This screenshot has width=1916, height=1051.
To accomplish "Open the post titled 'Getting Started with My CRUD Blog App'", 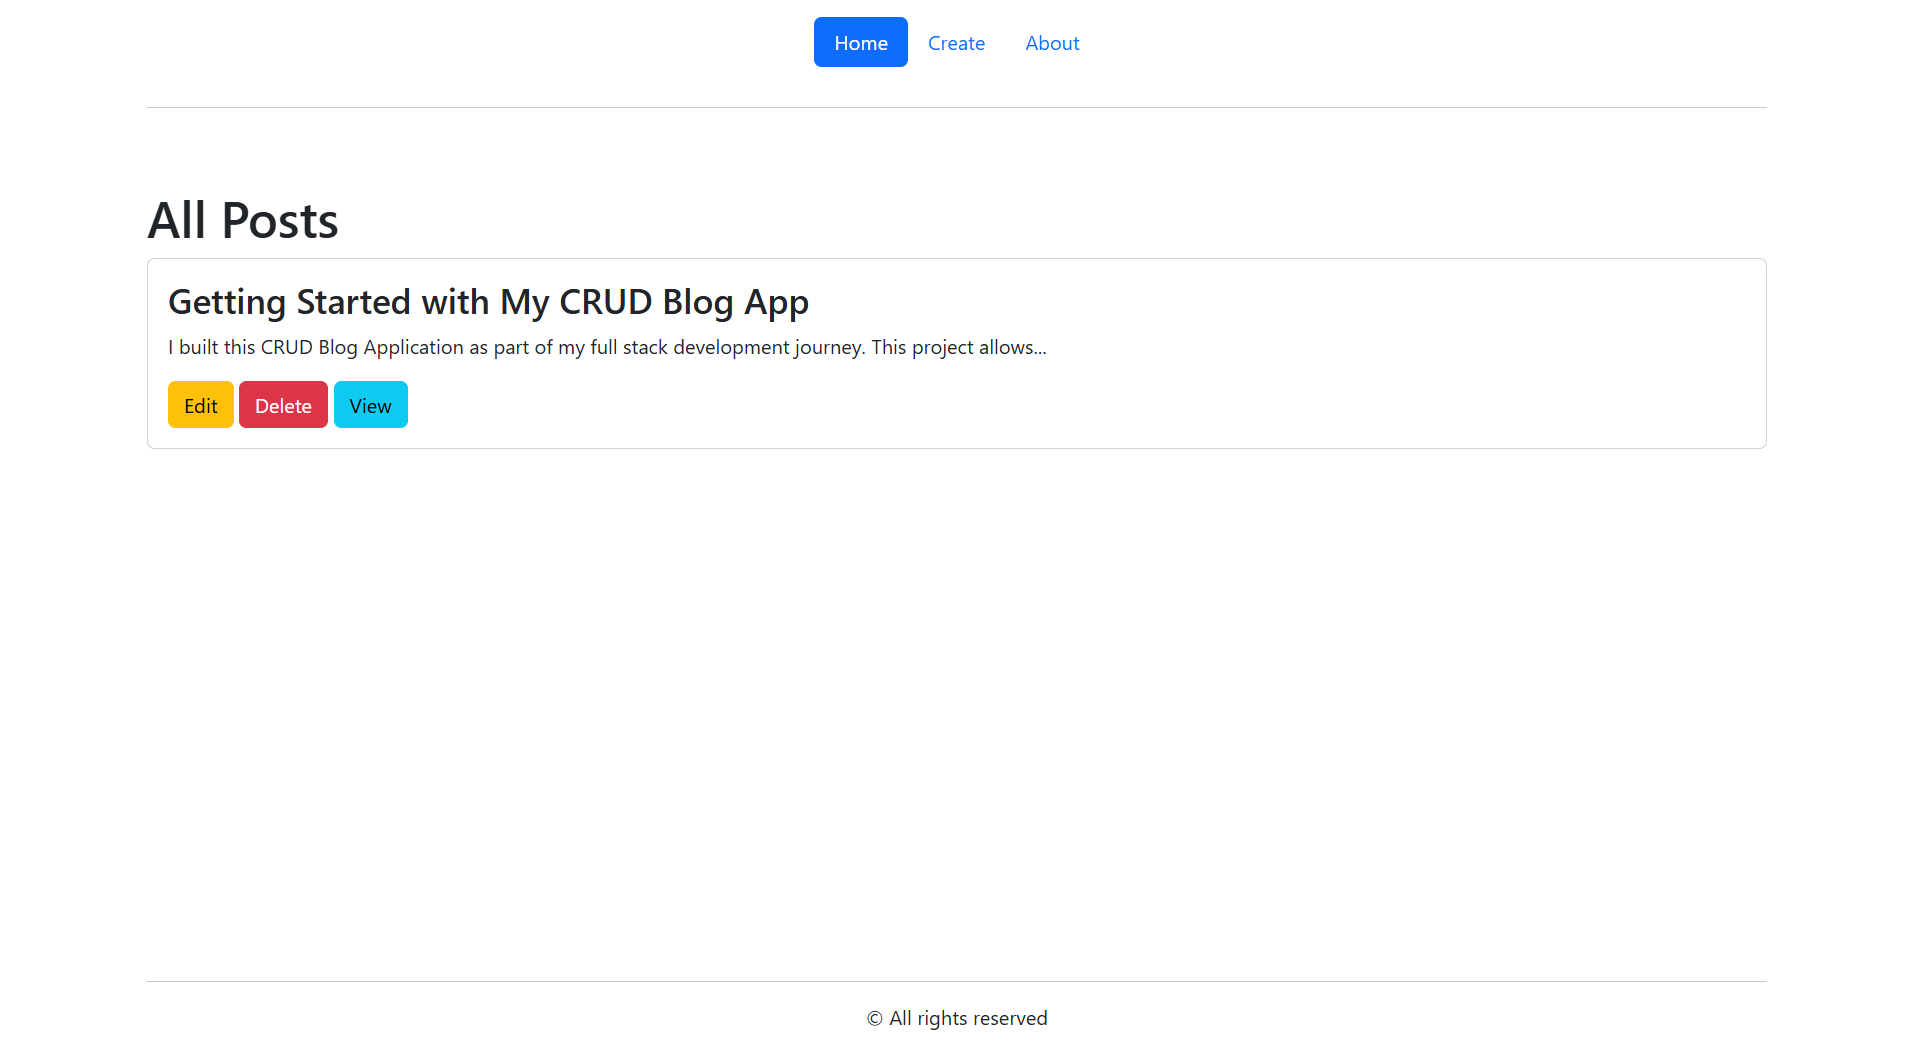I will [488, 301].
